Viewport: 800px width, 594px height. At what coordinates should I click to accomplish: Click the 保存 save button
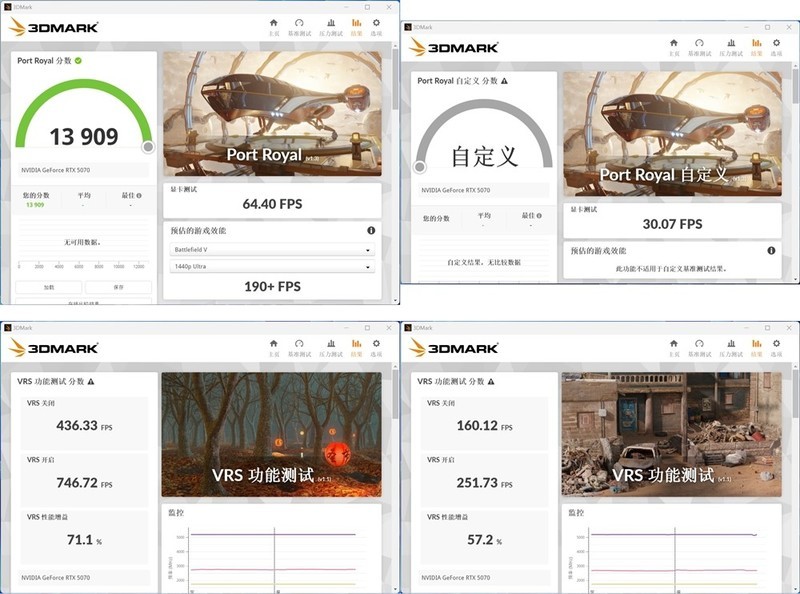(118, 286)
